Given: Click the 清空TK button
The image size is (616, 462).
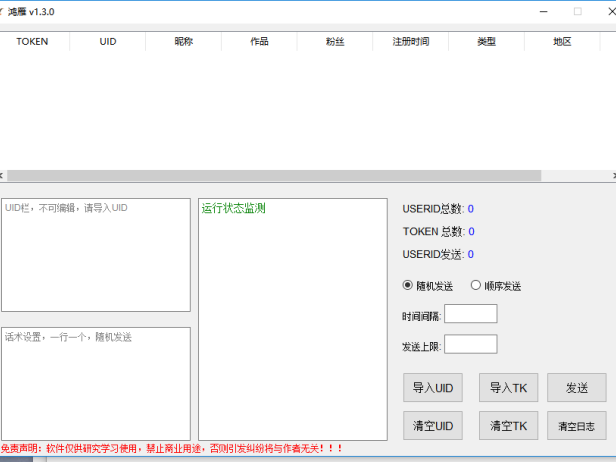Looking at the screenshot, I should 508,425.
